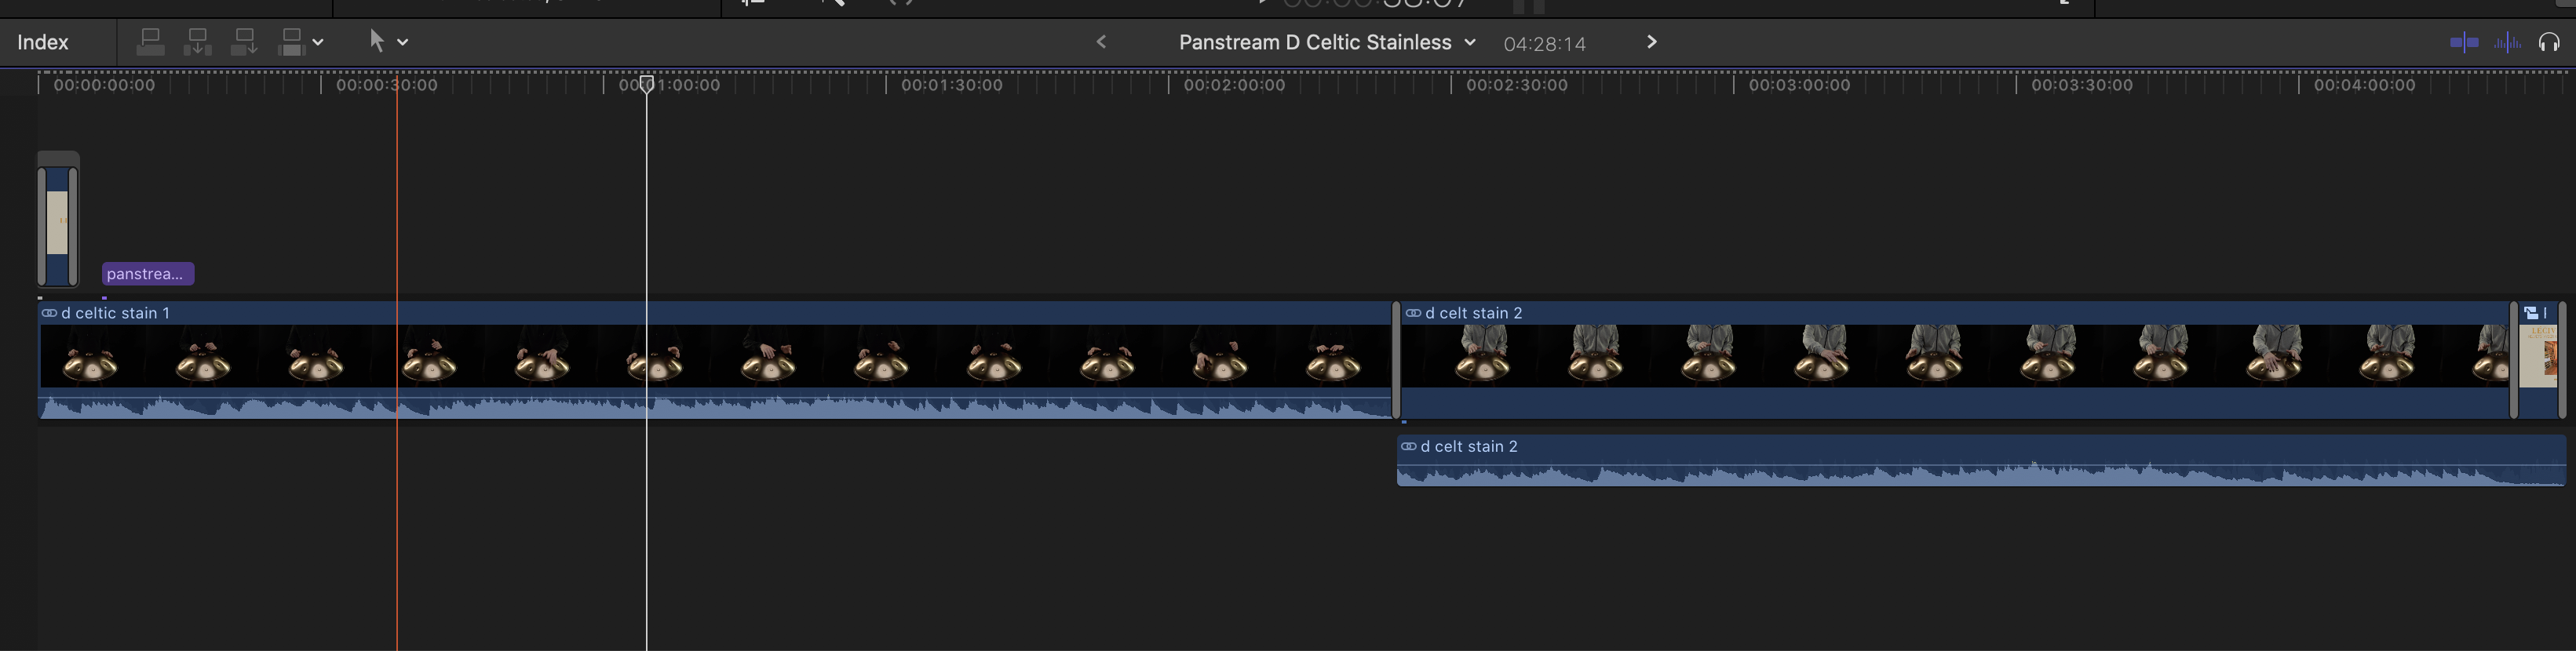This screenshot has width=2576, height=651.
Task: Click the ruler at 00:04:00:00
Action: (x=2364, y=85)
